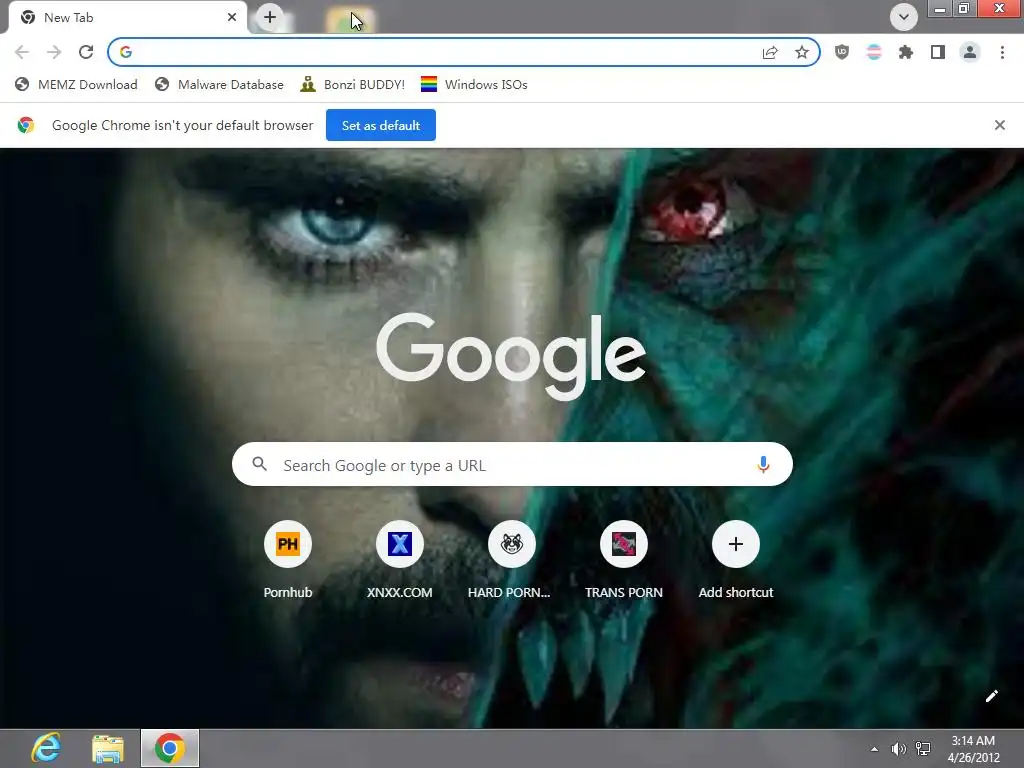The image size is (1024, 768).
Task: Click the Set as default button
Action: pyautogui.click(x=381, y=125)
